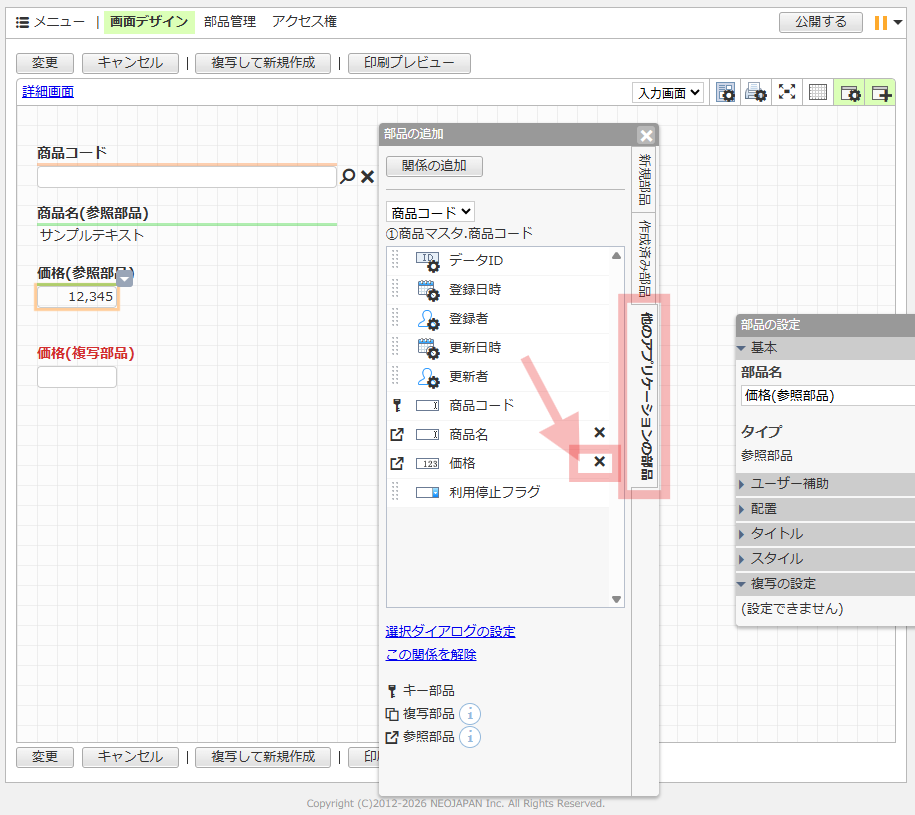Click reference link icon beside 商品名
This screenshot has height=815, width=915.
click(x=397, y=435)
